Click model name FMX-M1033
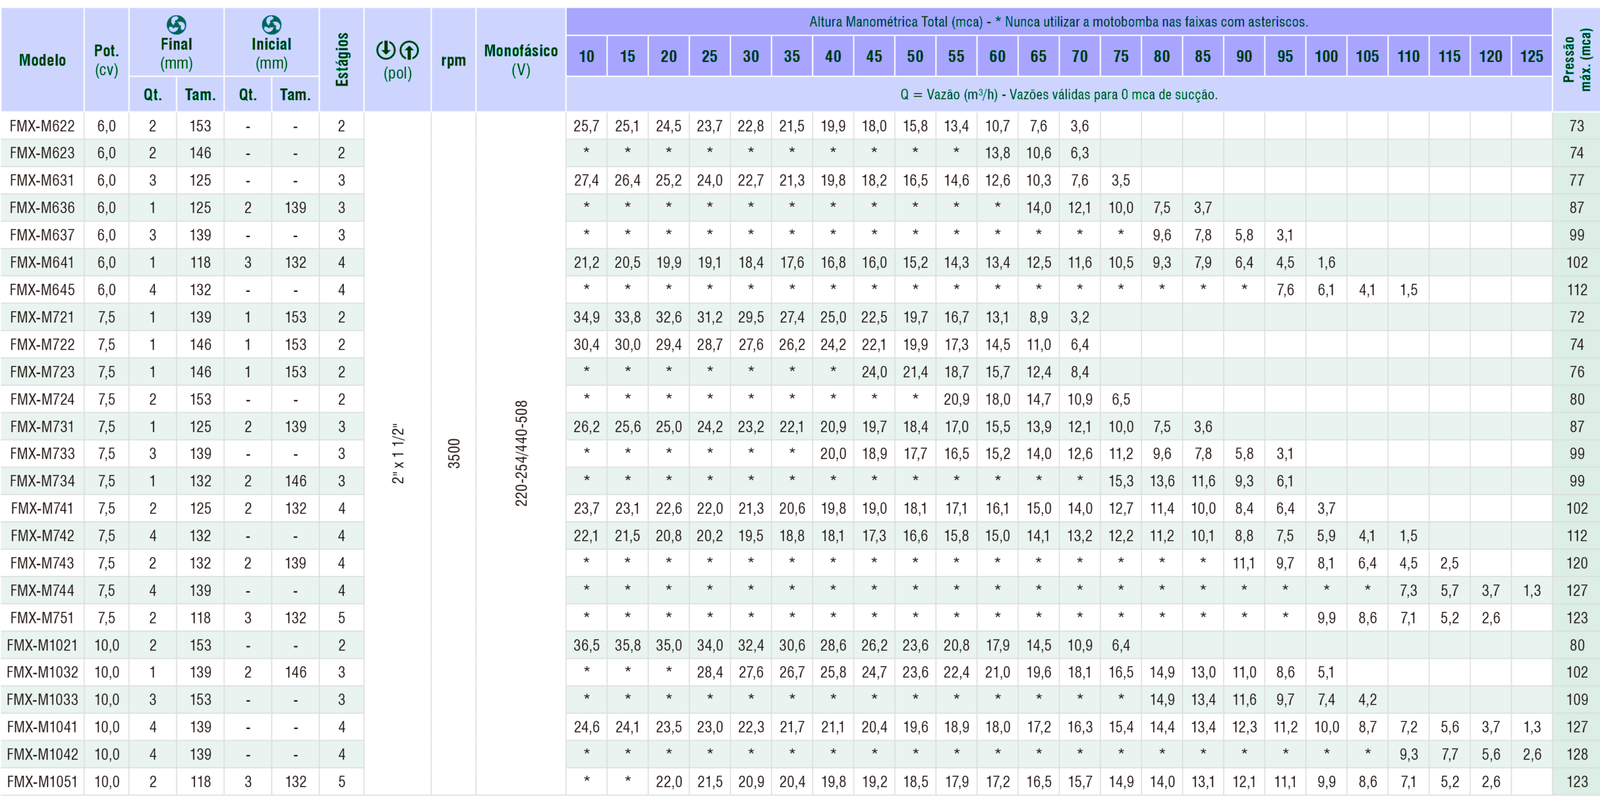The height and width of the screenshot is (799, 1600). [42, 700]
